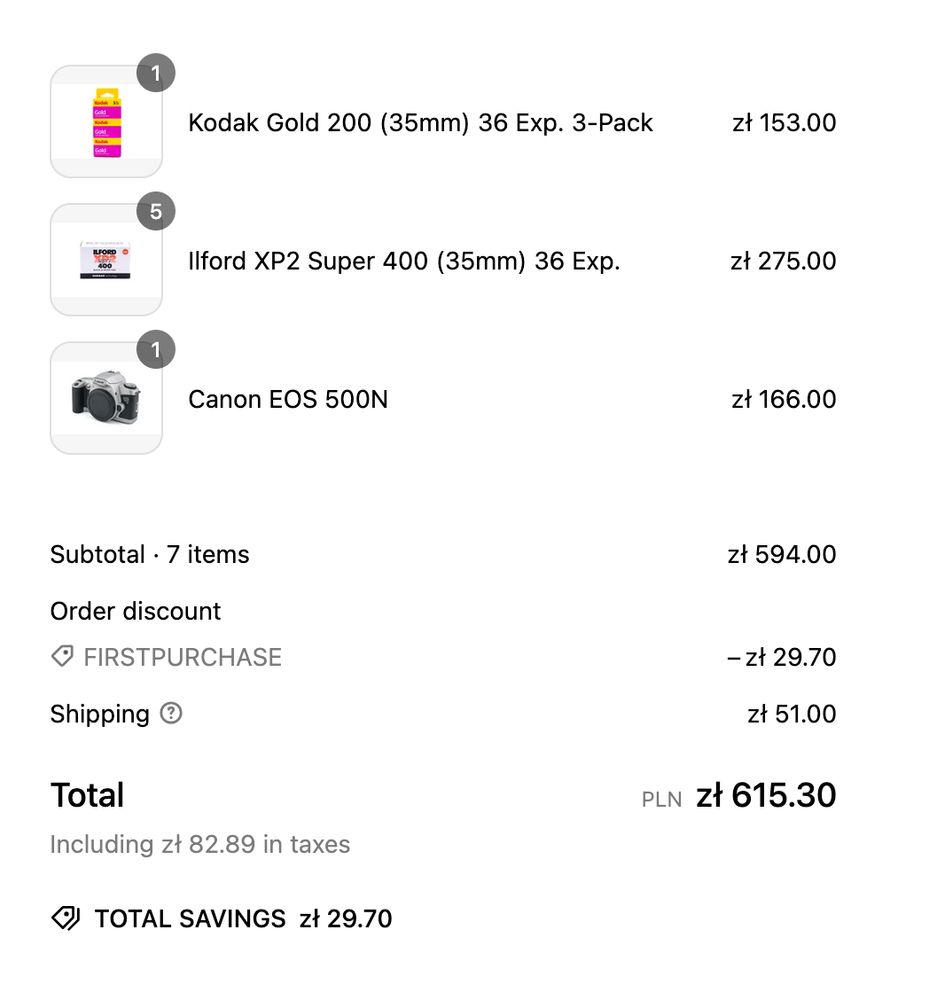Click the zł 51.00 shipping cost
The width and height of the screenshot is (929, 1000).
point(792,714)
